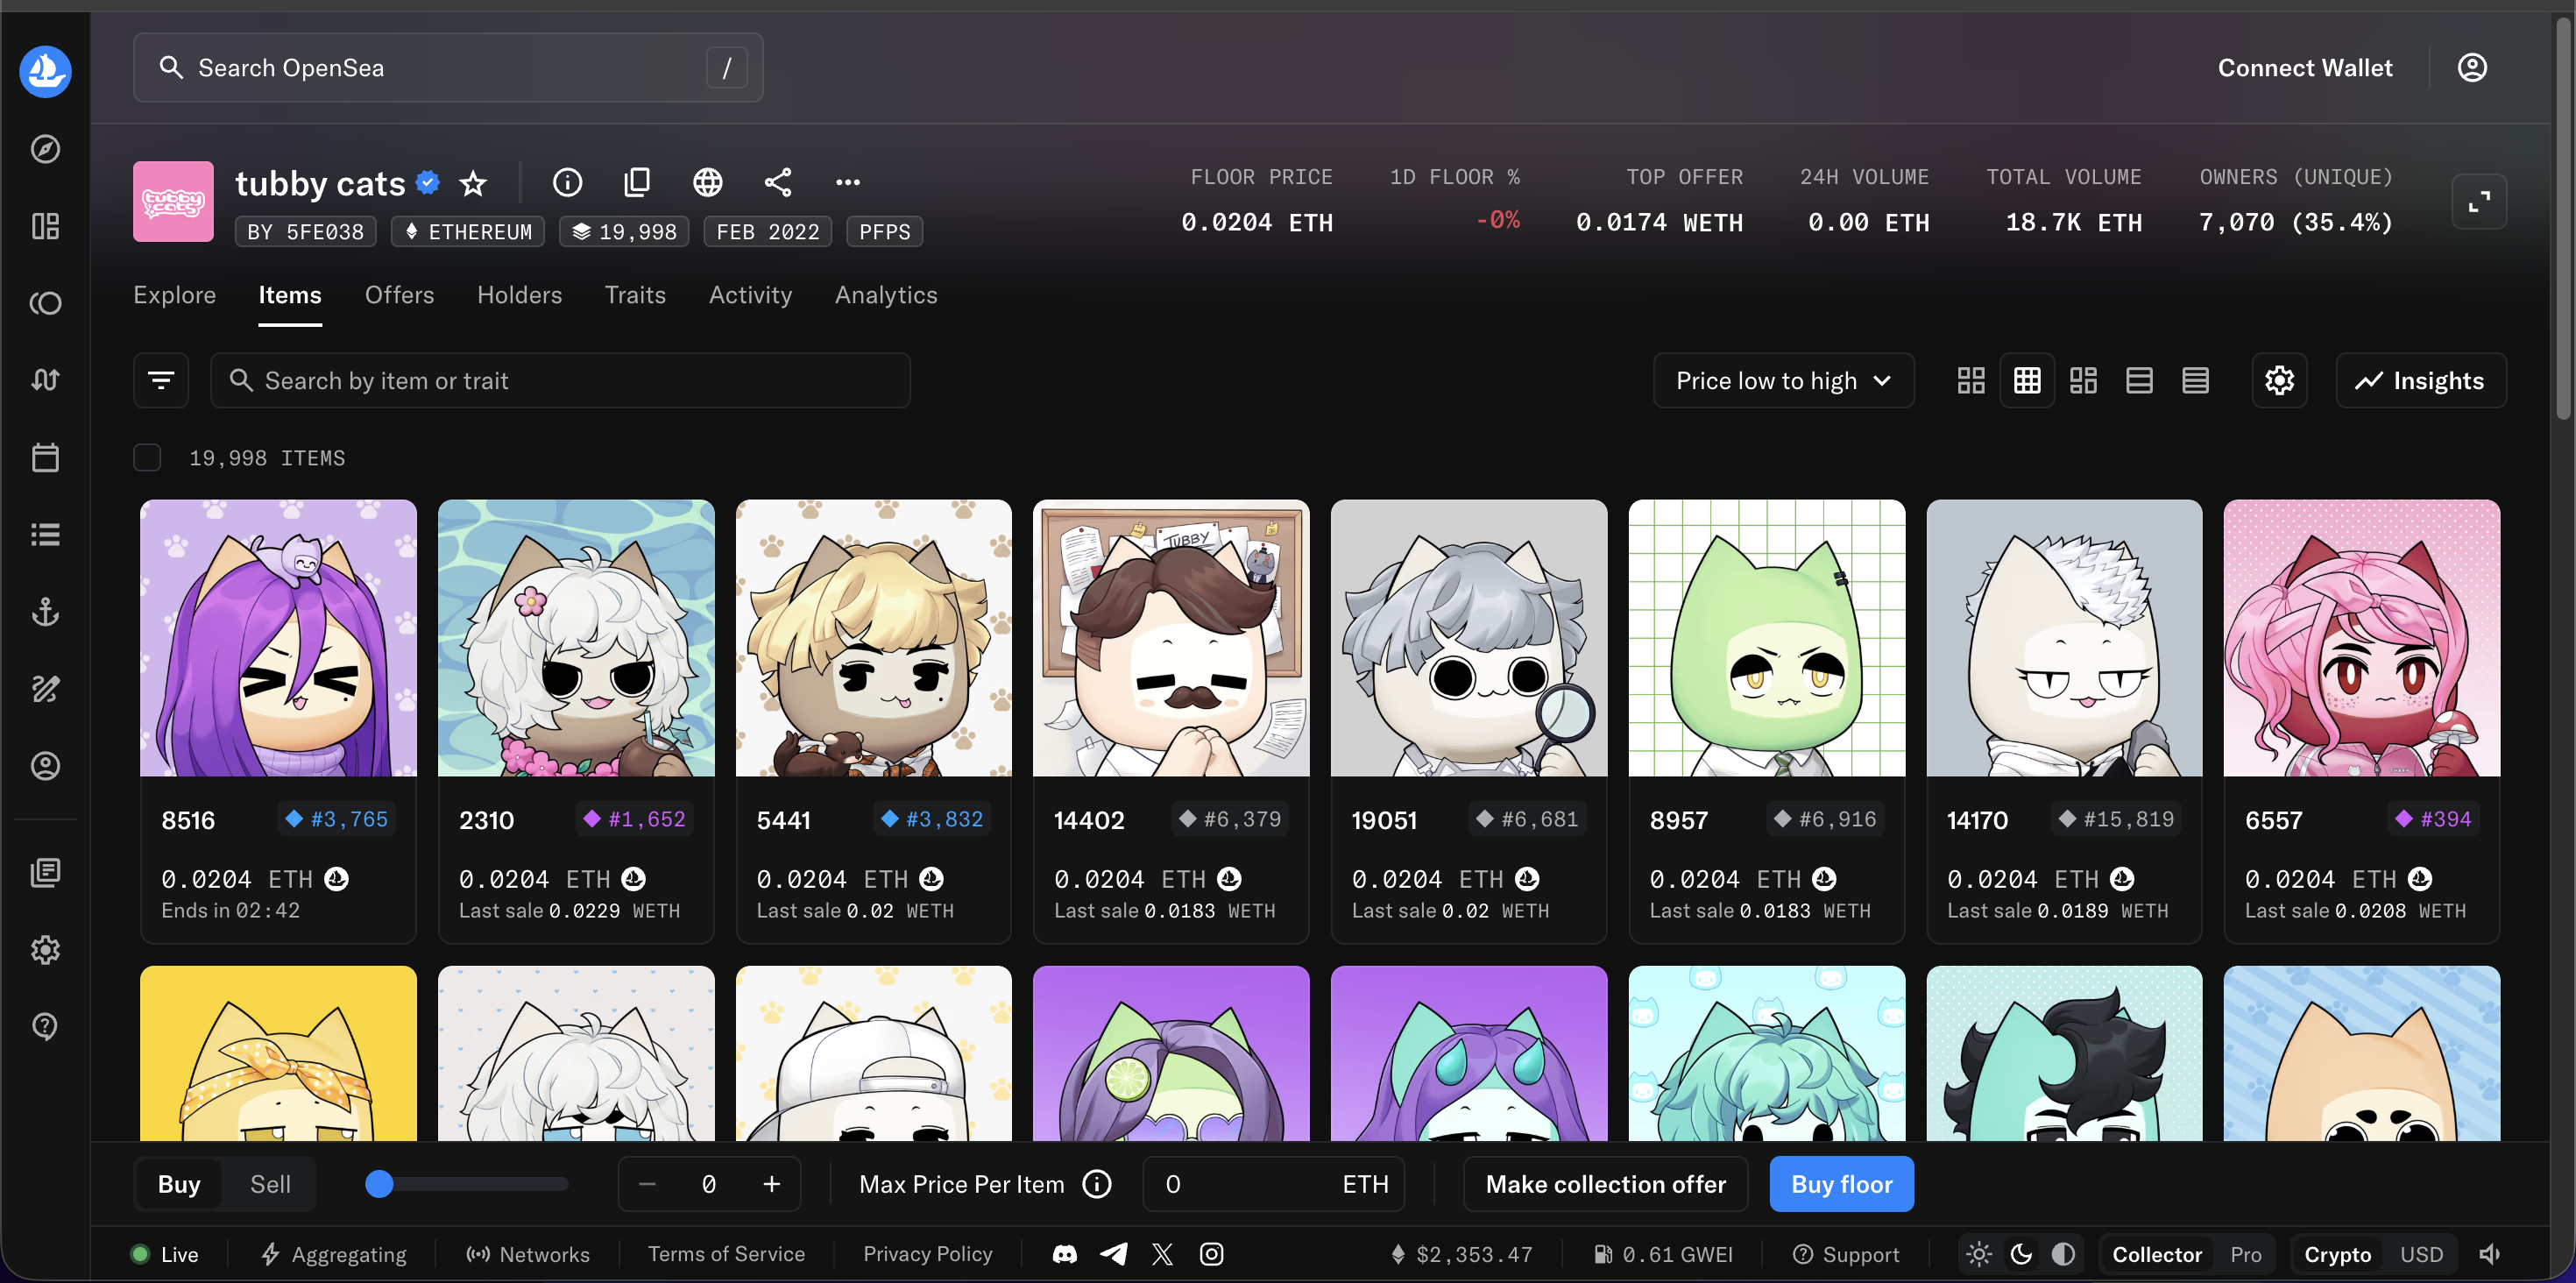
Task: Select Crypto currency display
Action: point(2337,1254)
